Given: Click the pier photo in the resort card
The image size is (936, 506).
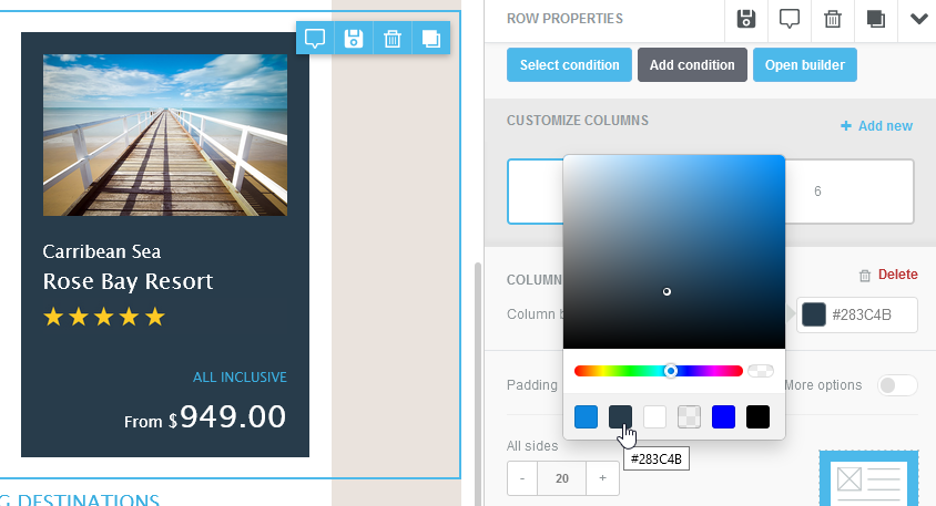Looking at the screenshot, I should click(x=165, y=135).
